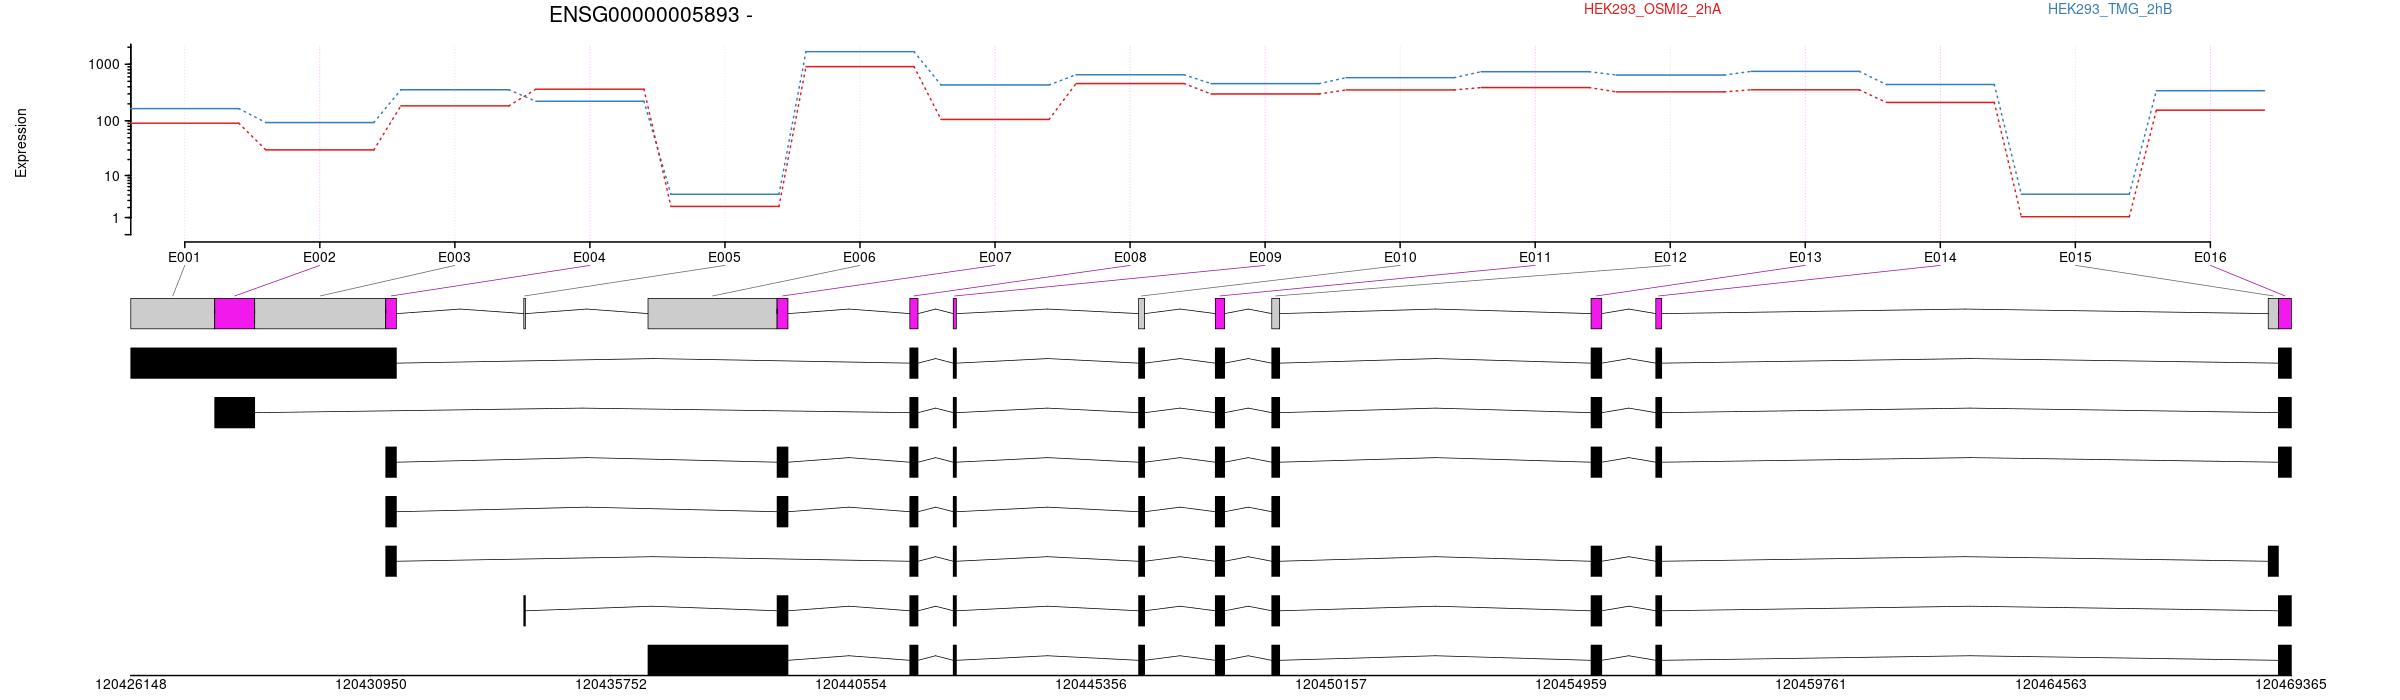Click exon label E009
This screenshot has width=2400, height=700.
tap(1265, 257)
